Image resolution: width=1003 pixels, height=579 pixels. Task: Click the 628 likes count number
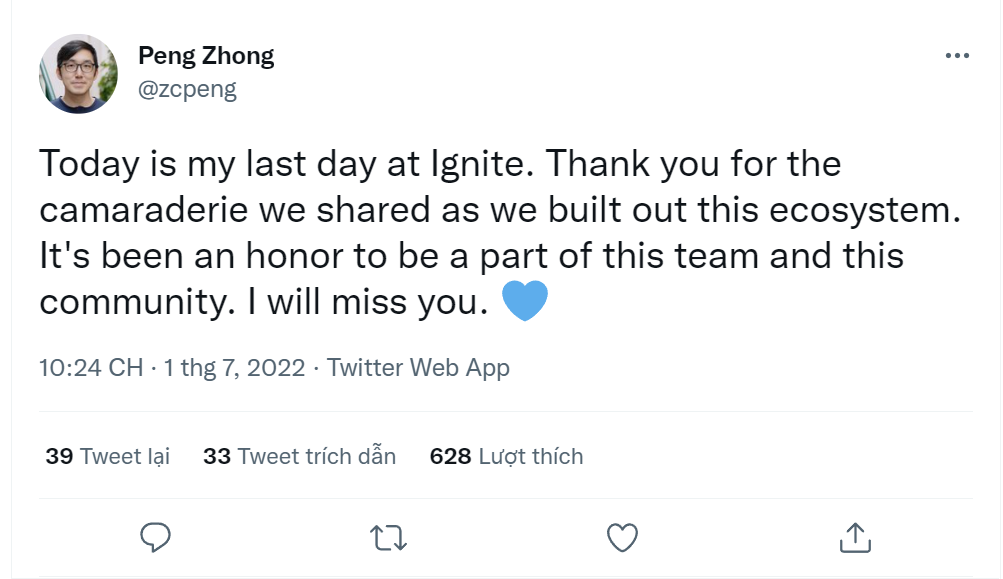pyautogui.click(x=450, y=457)
